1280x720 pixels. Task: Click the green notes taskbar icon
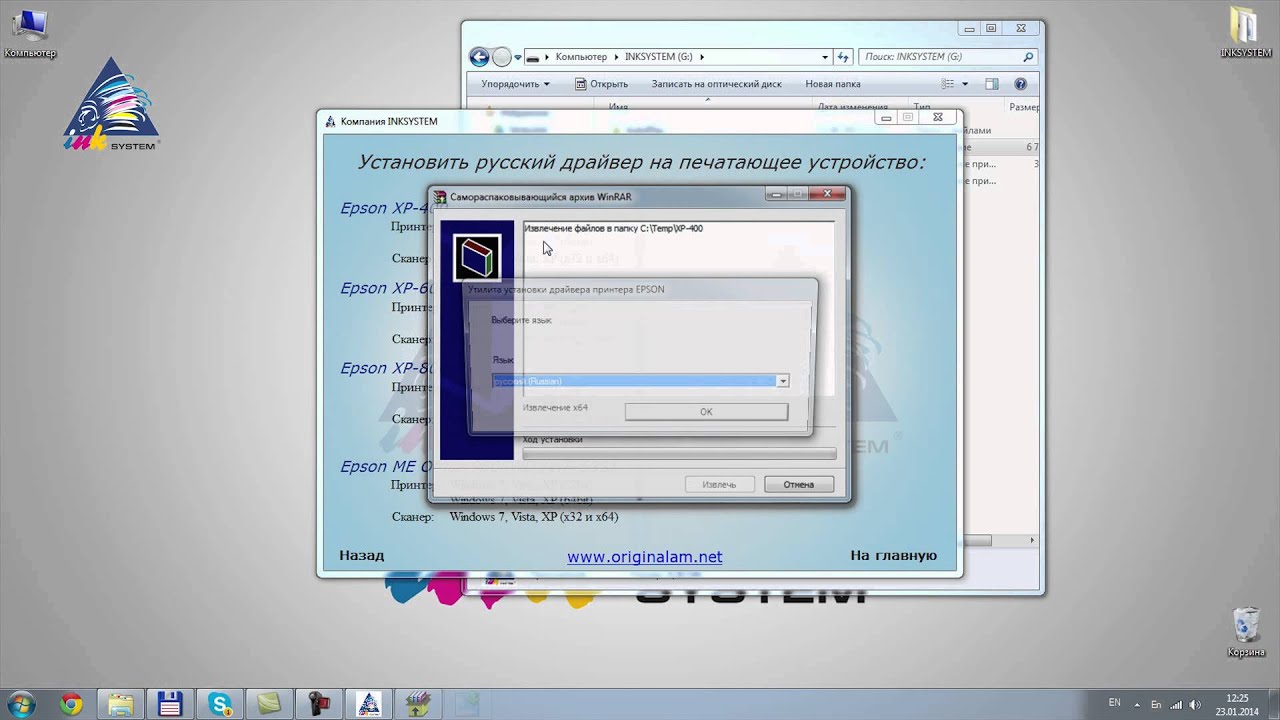(268, 704)
